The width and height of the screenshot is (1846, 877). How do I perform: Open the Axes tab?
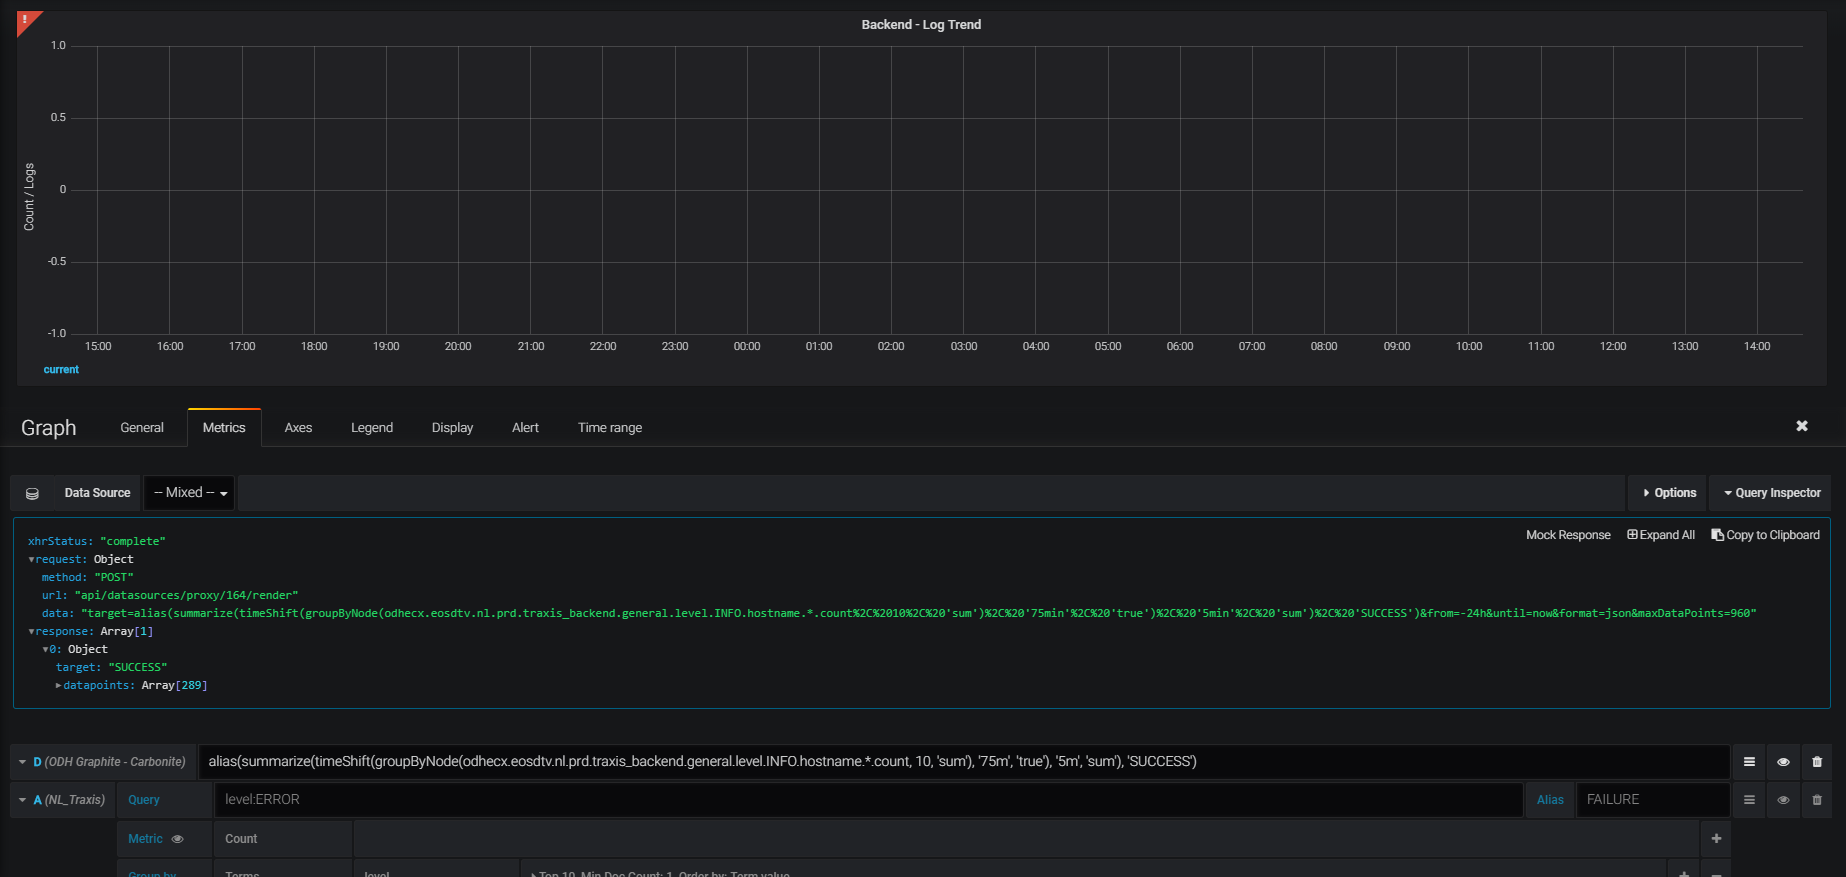click(x=298, y=427)
